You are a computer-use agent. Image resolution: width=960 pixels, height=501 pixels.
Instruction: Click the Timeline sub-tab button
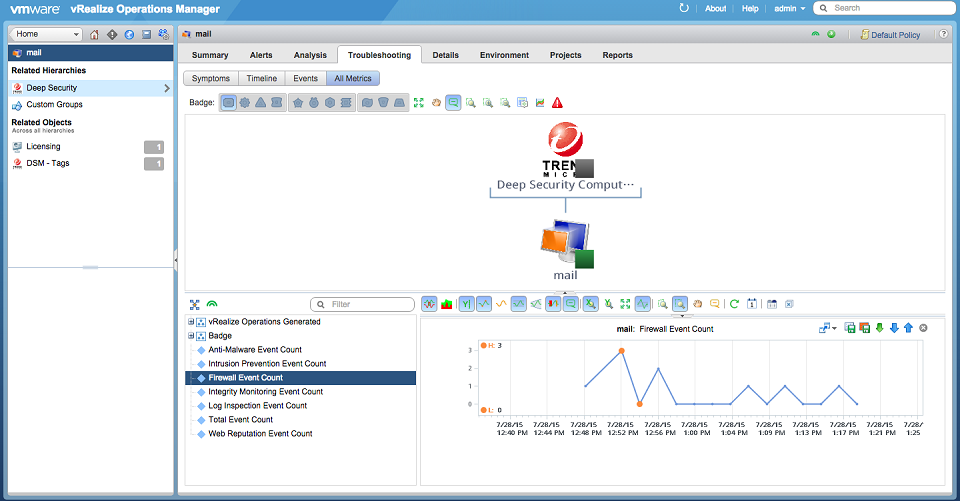point(260,78)
